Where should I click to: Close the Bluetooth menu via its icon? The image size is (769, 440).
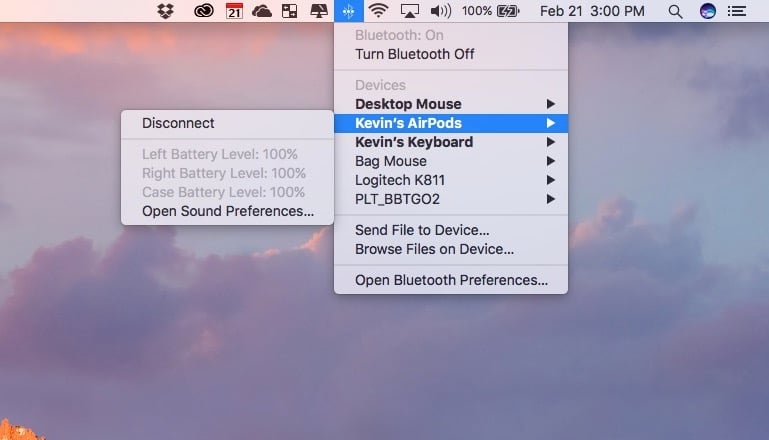(x=349, y=11)
